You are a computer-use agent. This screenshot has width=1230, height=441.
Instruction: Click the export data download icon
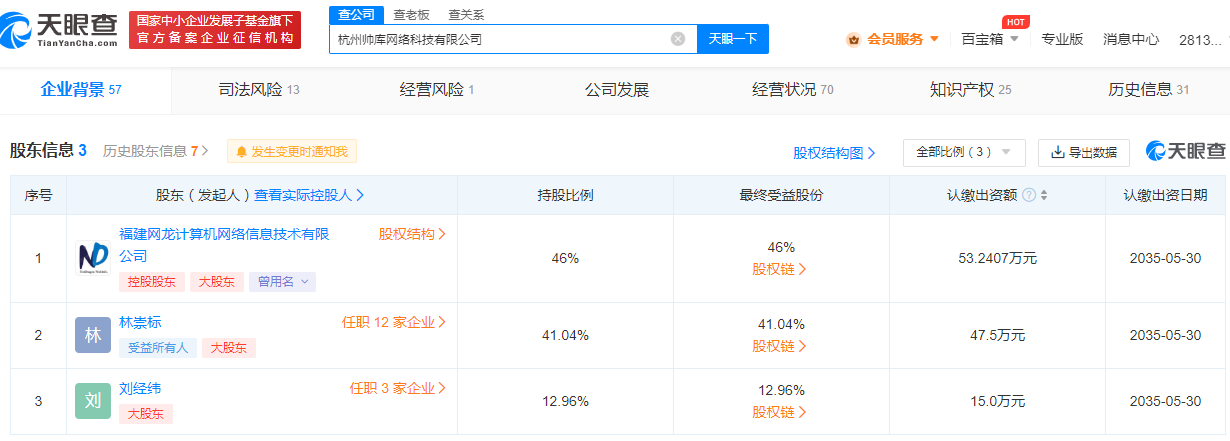point(1058,153)
